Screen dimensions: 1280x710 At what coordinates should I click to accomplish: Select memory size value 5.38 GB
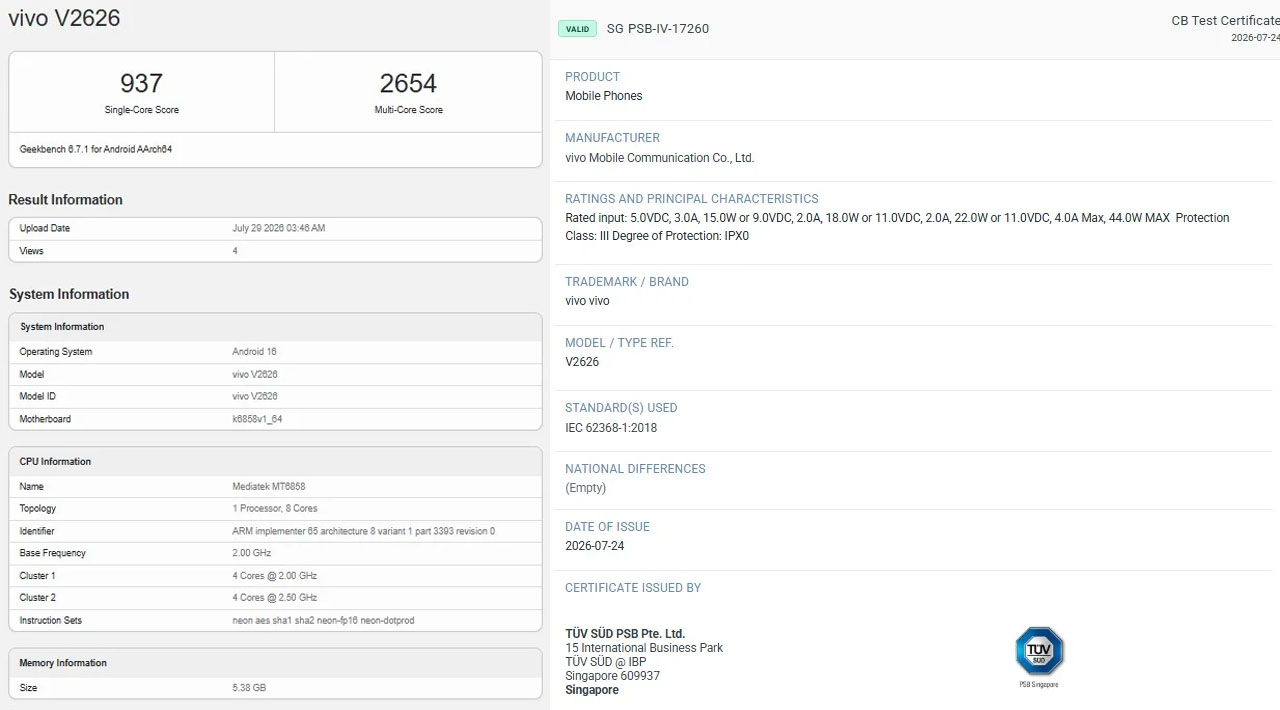click(x=249, y=688)
